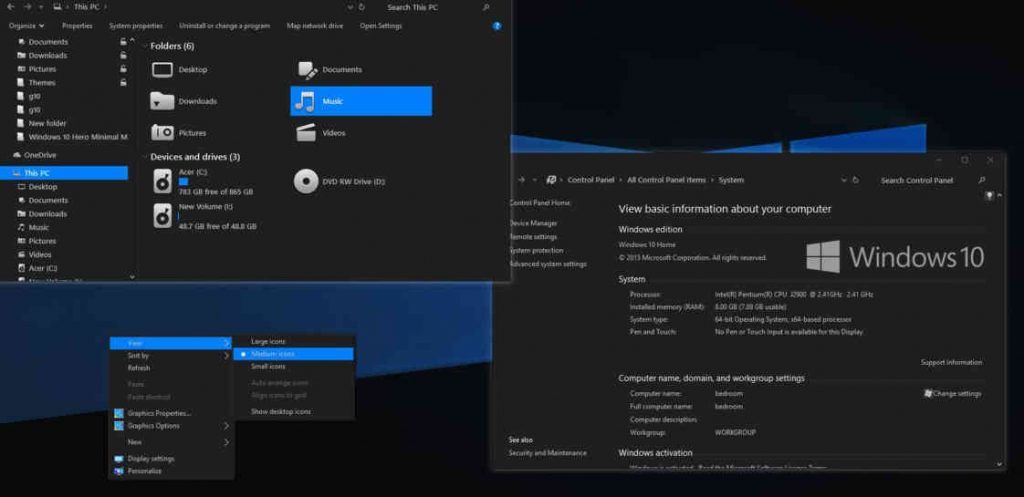Refresh the This PC view in File Explorer
1024x497 pixels.
(x=362, y=7)
